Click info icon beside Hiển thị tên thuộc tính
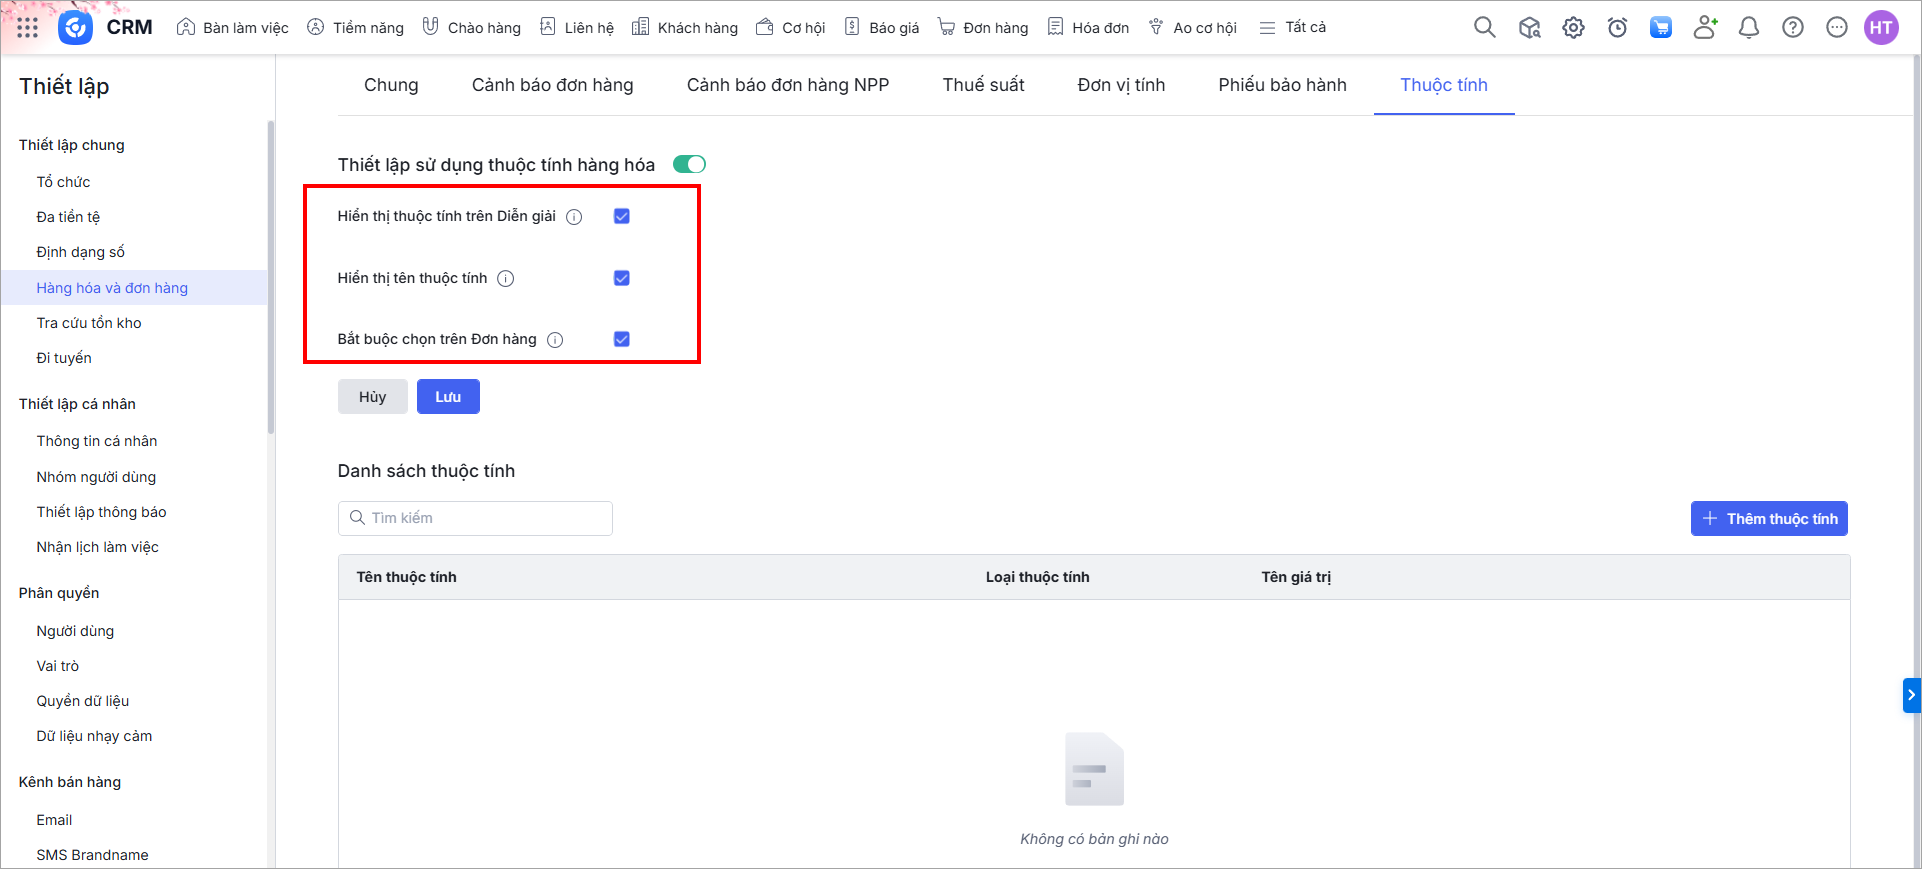Viewport: 1922px width, 869px height. coord(506,279)
